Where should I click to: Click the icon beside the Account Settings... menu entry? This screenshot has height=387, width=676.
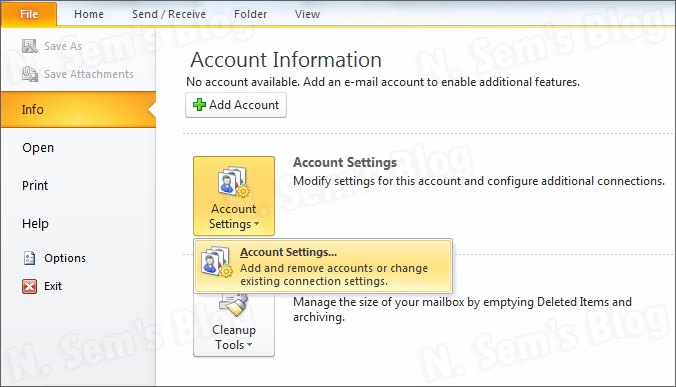pyautogui.click(x=216, y=262)
